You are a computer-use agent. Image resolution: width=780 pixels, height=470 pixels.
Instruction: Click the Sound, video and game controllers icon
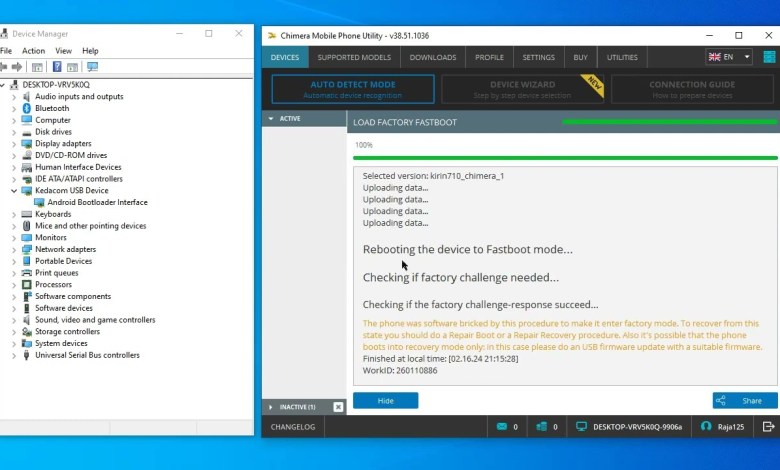(x=27, y=320)
